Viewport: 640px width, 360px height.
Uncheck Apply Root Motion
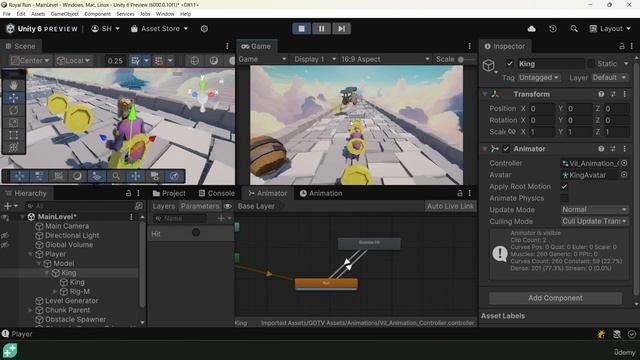click(564, 187)
